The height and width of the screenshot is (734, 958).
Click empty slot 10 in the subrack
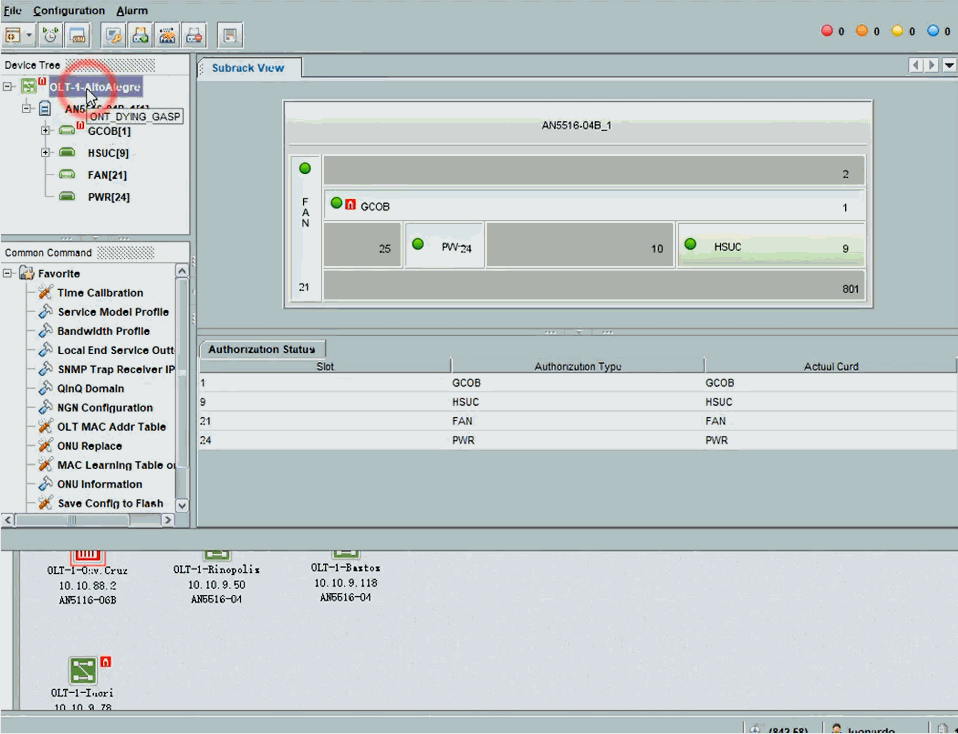point(580,246)
